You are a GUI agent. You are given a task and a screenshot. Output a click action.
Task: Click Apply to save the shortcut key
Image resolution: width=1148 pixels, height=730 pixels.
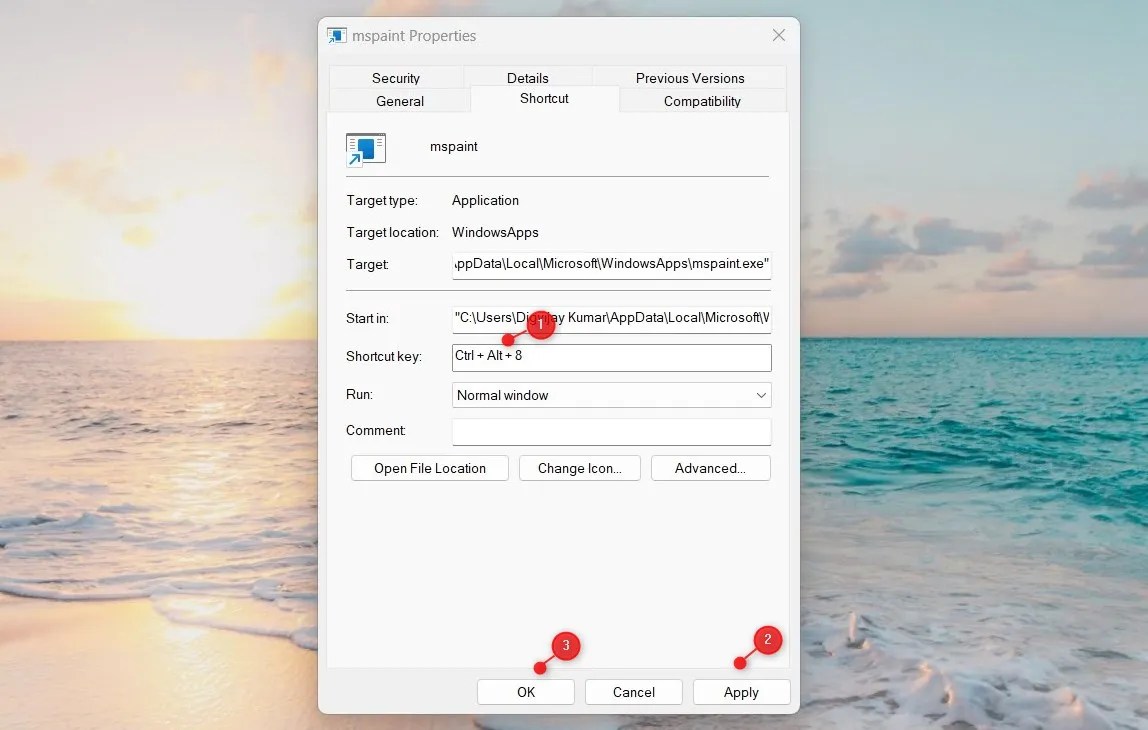tap(741, 691)
